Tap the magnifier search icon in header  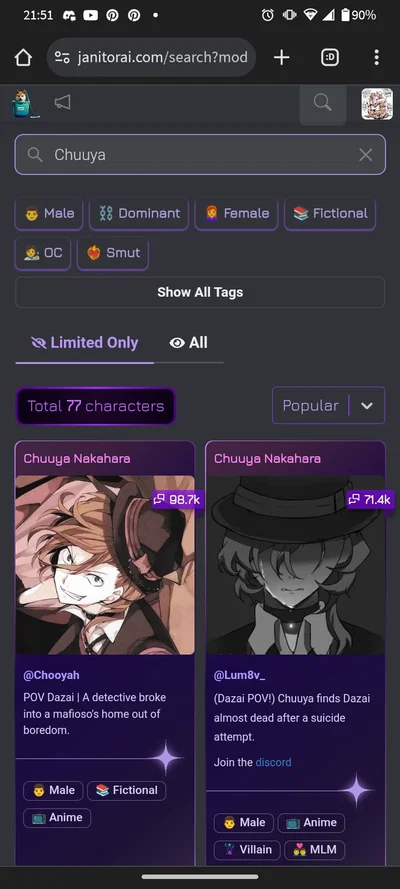(322, 103)
